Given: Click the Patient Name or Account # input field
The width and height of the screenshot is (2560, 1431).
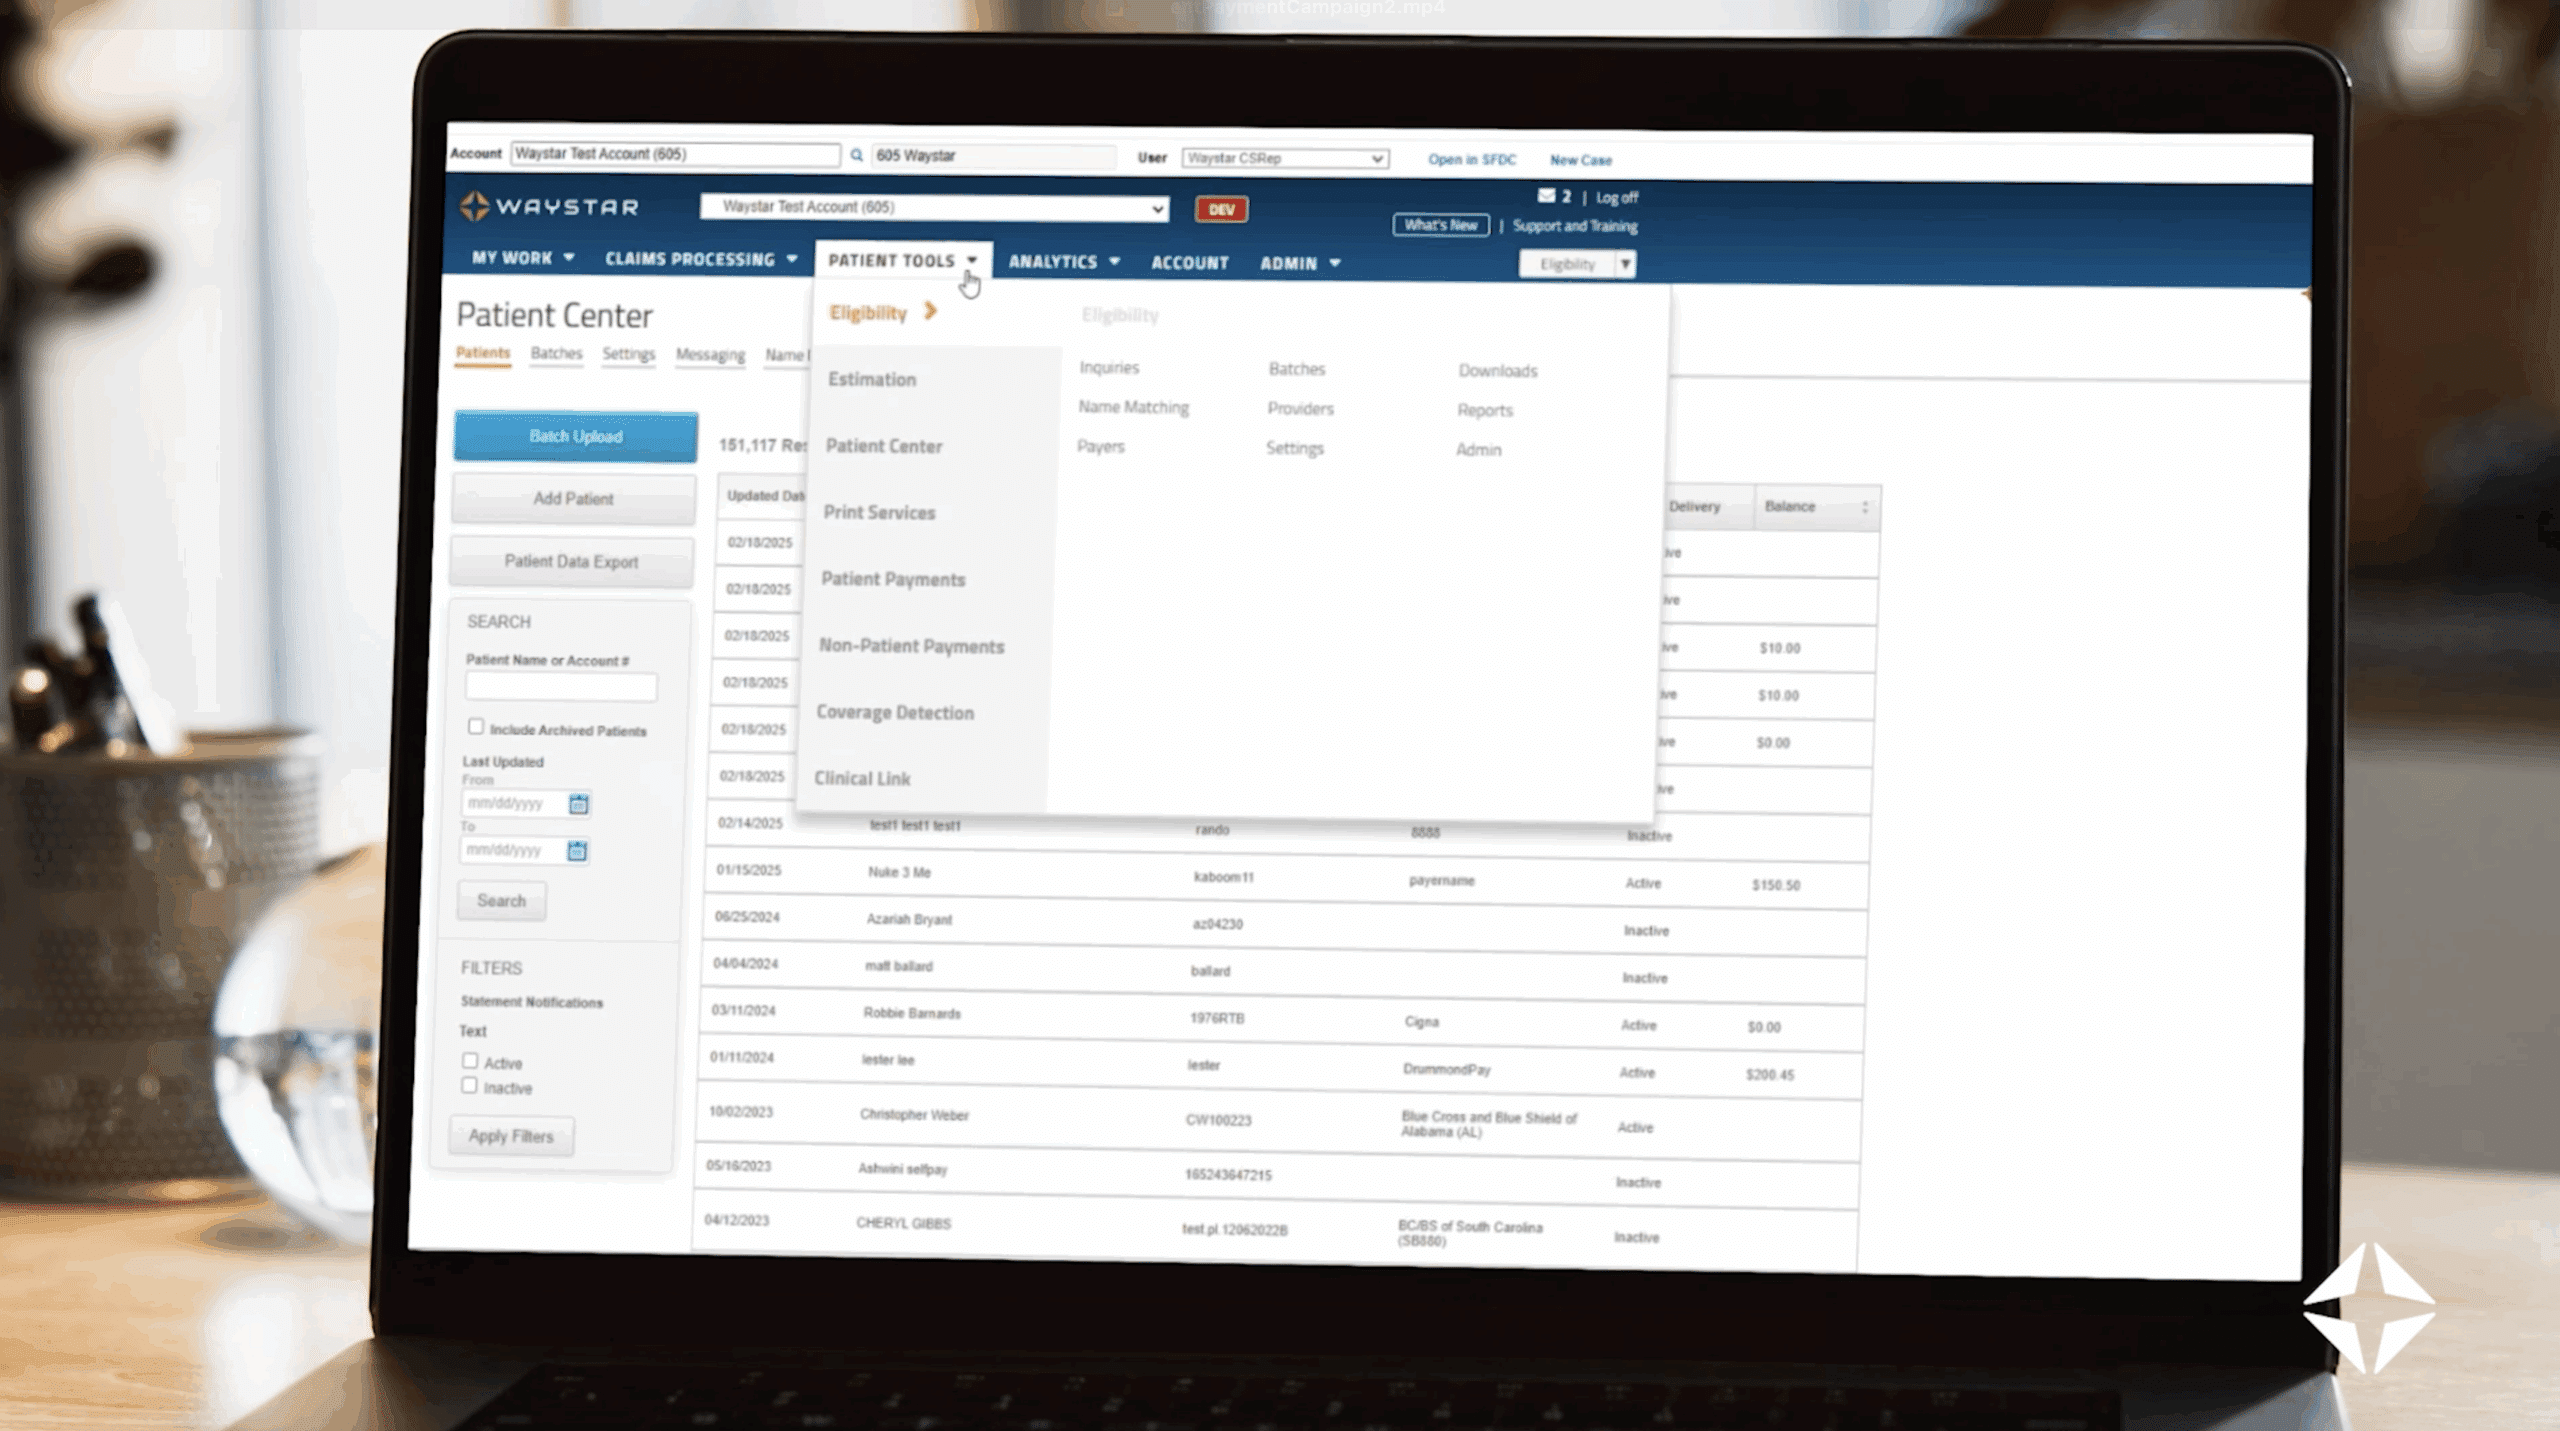Looking at the screenshot, I should click(560, 687).
